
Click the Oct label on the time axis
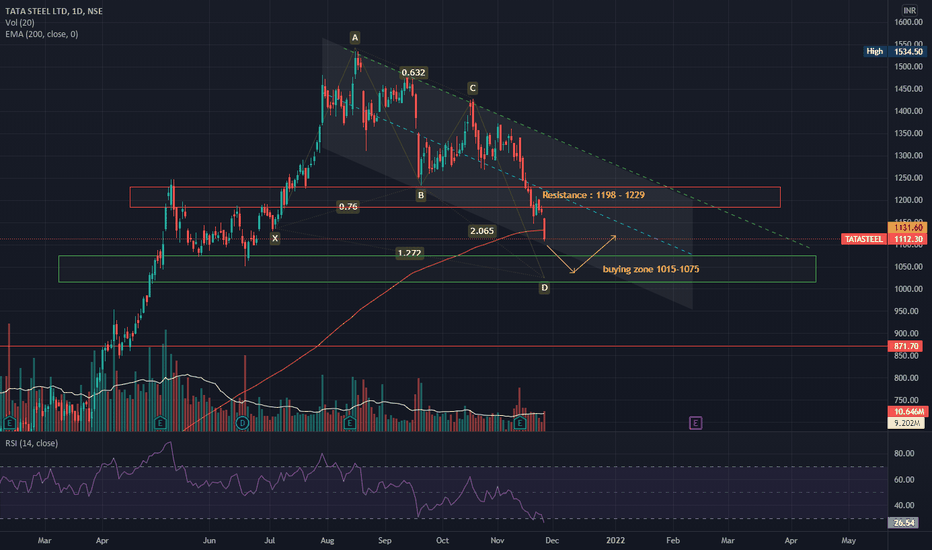(x=442, y=540)
